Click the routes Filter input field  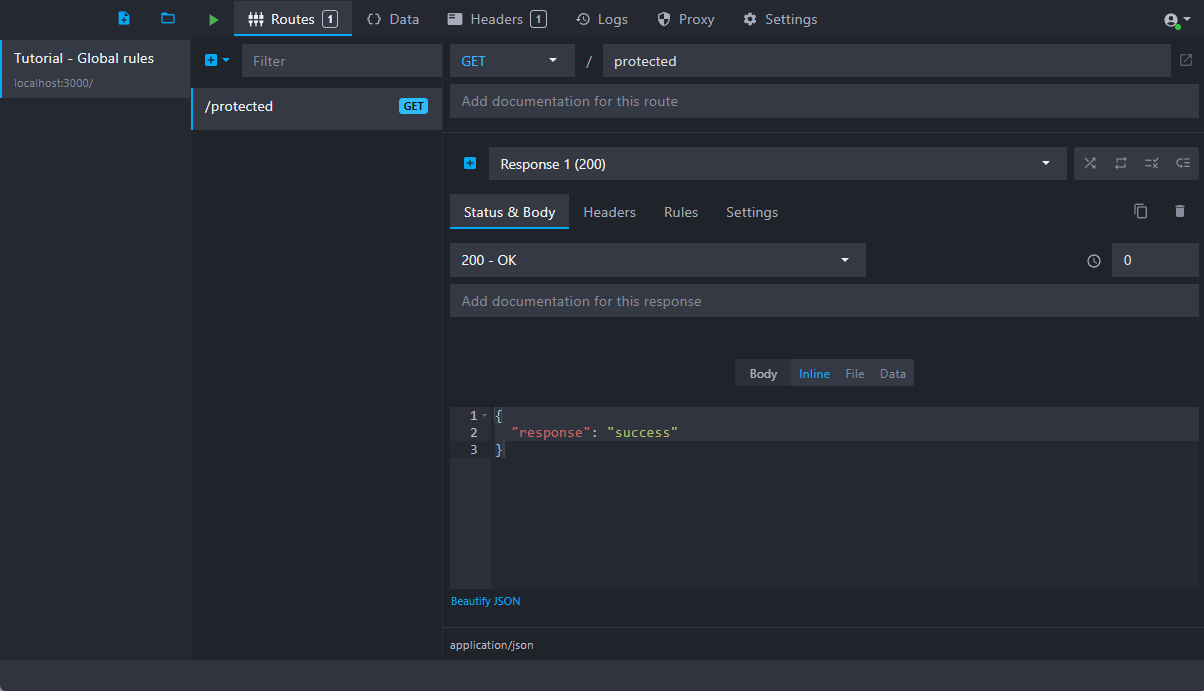point(340,61)
